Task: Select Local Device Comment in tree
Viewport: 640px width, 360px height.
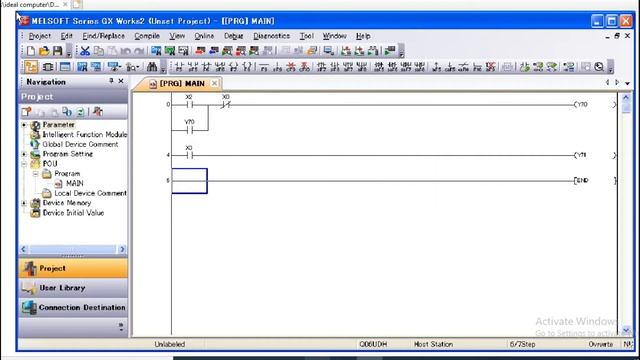Action: coord(90,193)
